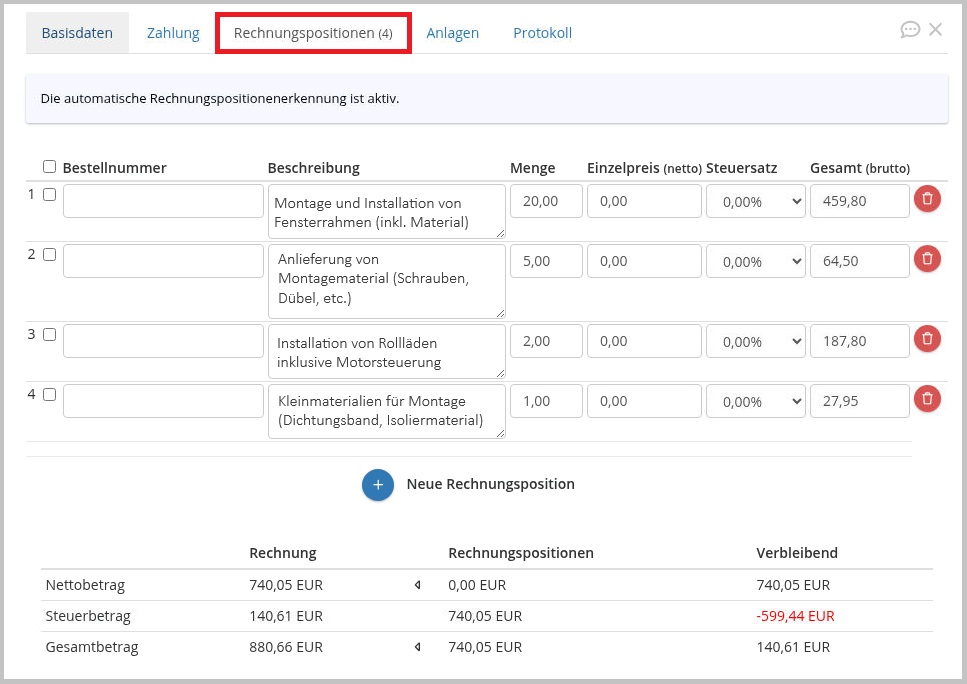The image size is (967, 684).
Task: Open the Steuersatz dropdown in row 1
Action: pyautogui.click(x=755, y=201)
